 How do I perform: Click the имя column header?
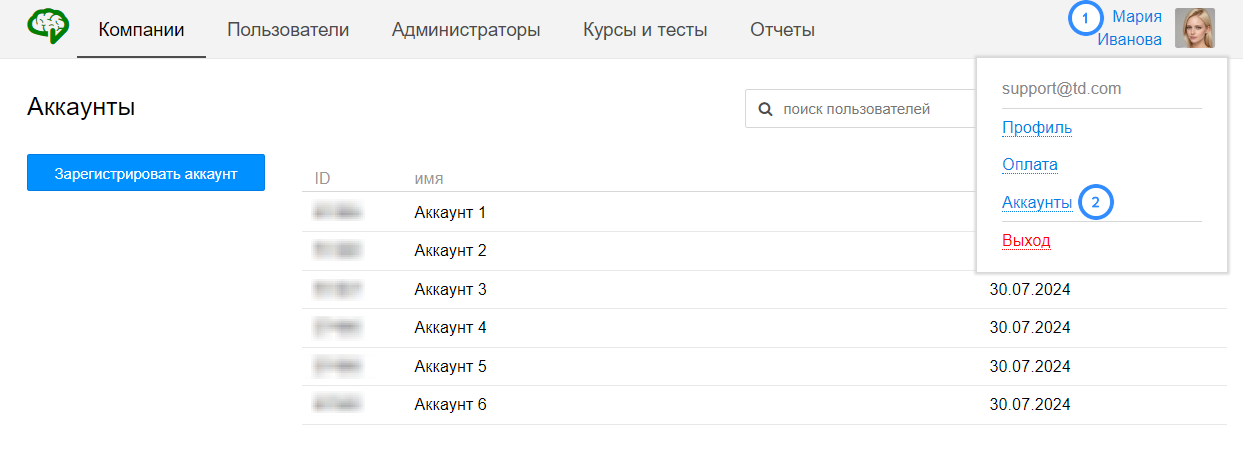(429, 179)
